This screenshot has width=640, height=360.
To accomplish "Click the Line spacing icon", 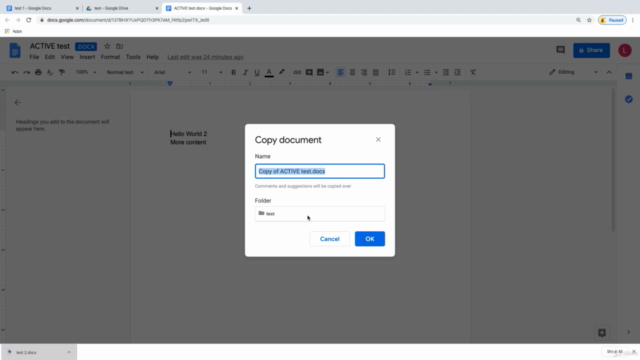I will pos(391,72).
